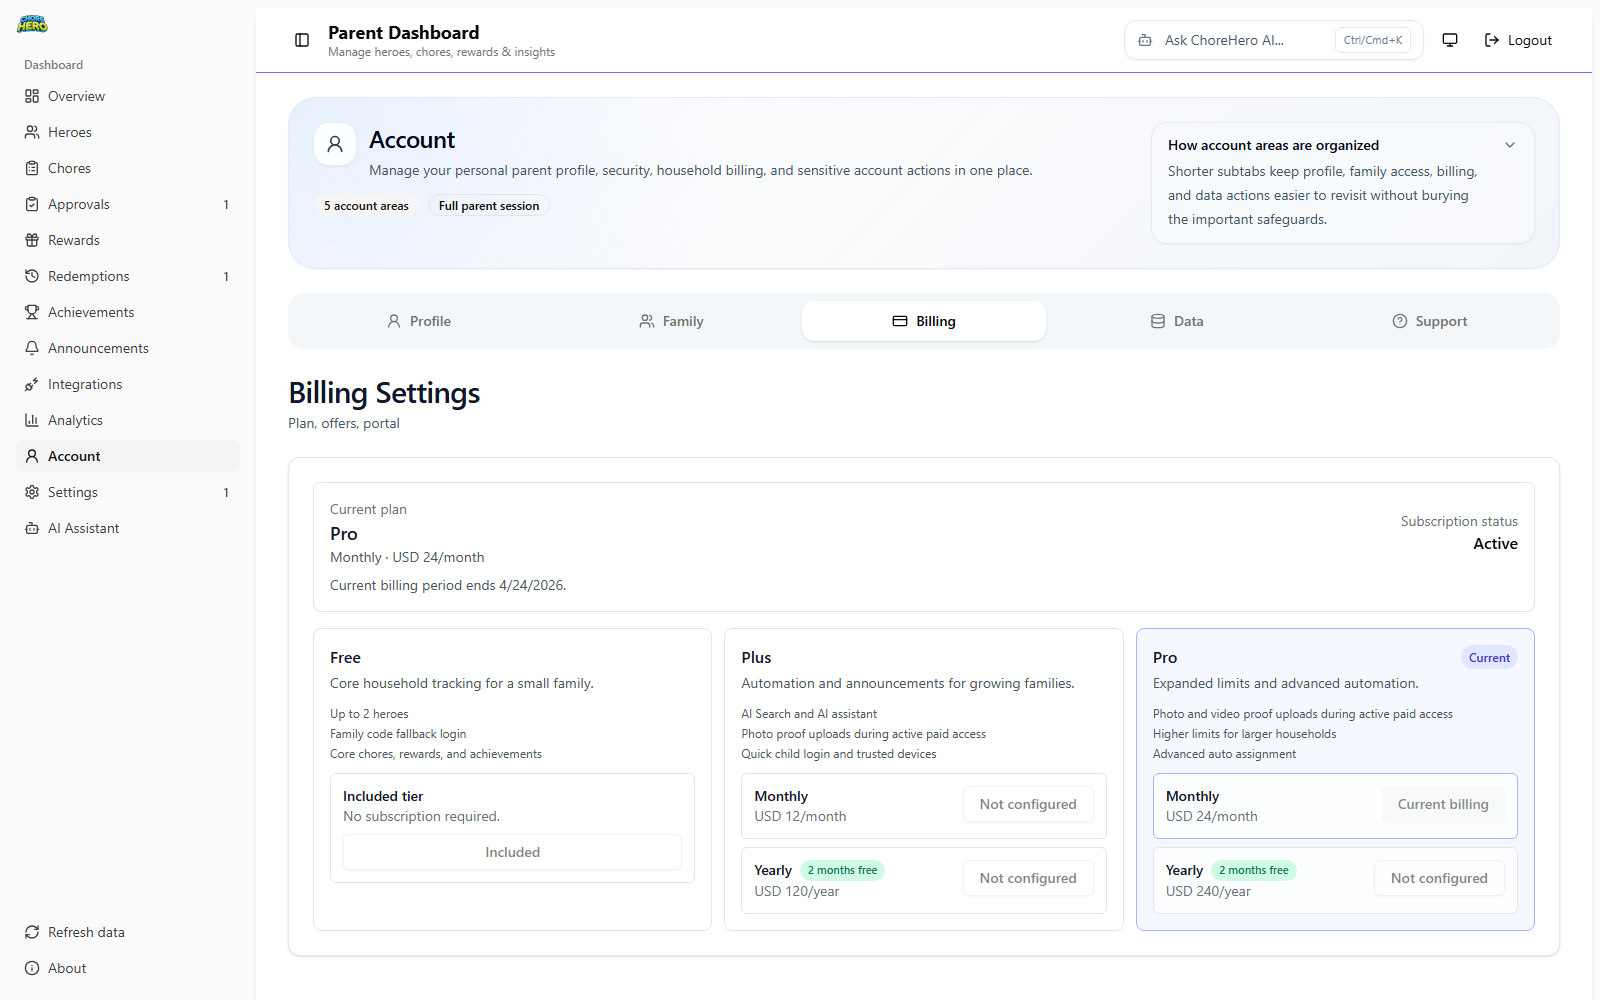Open the Family tab
Viewport: 1600px width, 1000px height.
coord(671,321)
